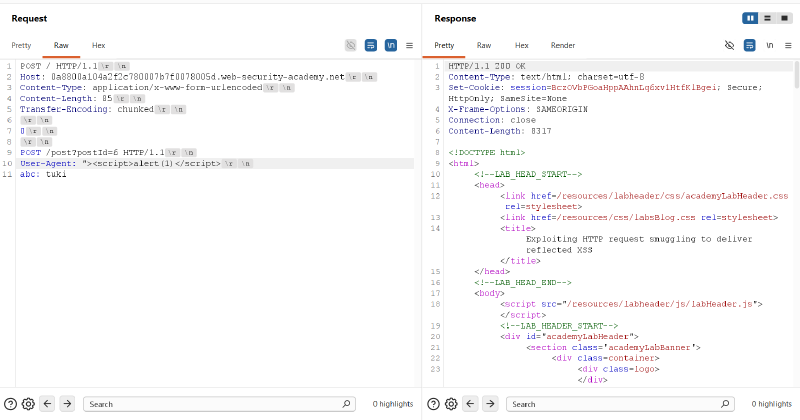The width and height of the screenshot is (800, 420).
Task: Go to next match in Request search
Action: [67, 404]
